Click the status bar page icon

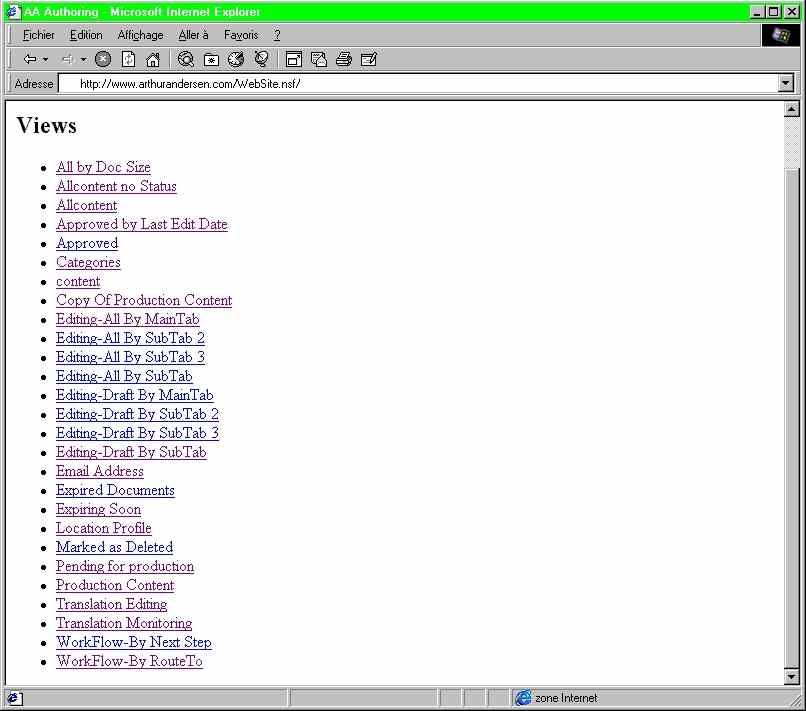13,698
